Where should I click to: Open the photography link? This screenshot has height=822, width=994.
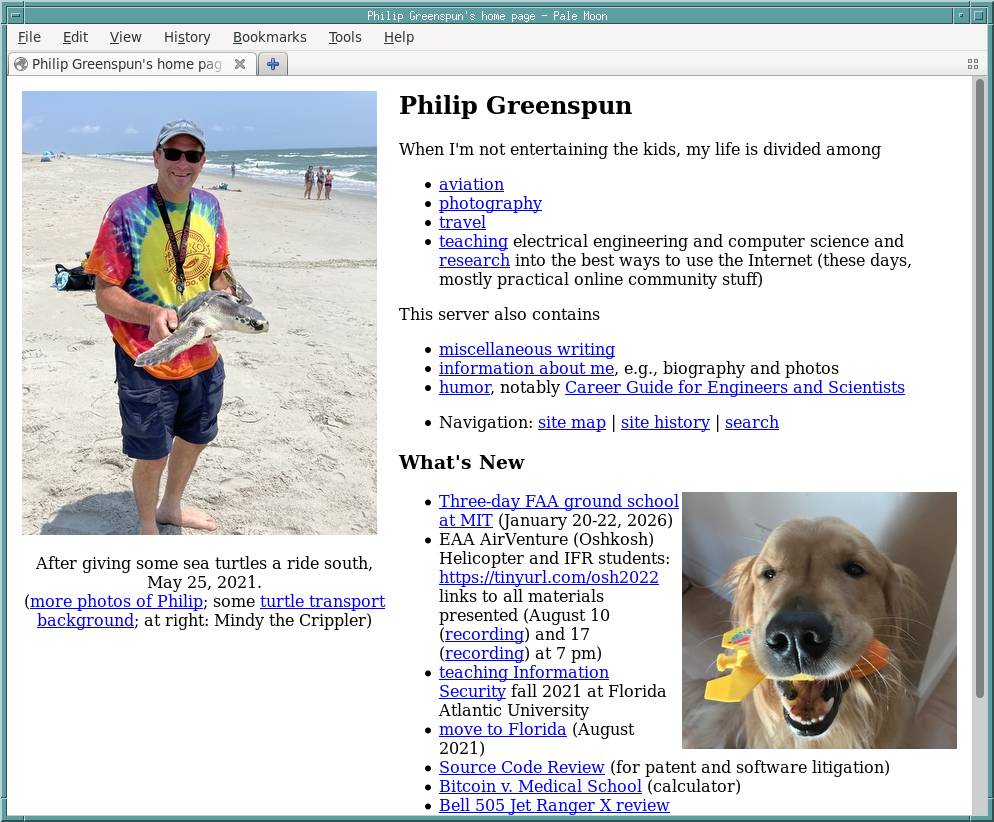coord(490,203)
